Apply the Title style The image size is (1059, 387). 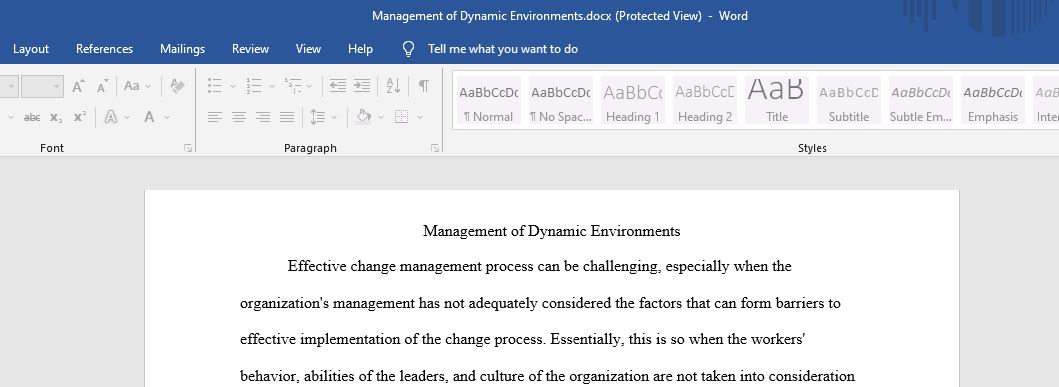tap(777, 100)
